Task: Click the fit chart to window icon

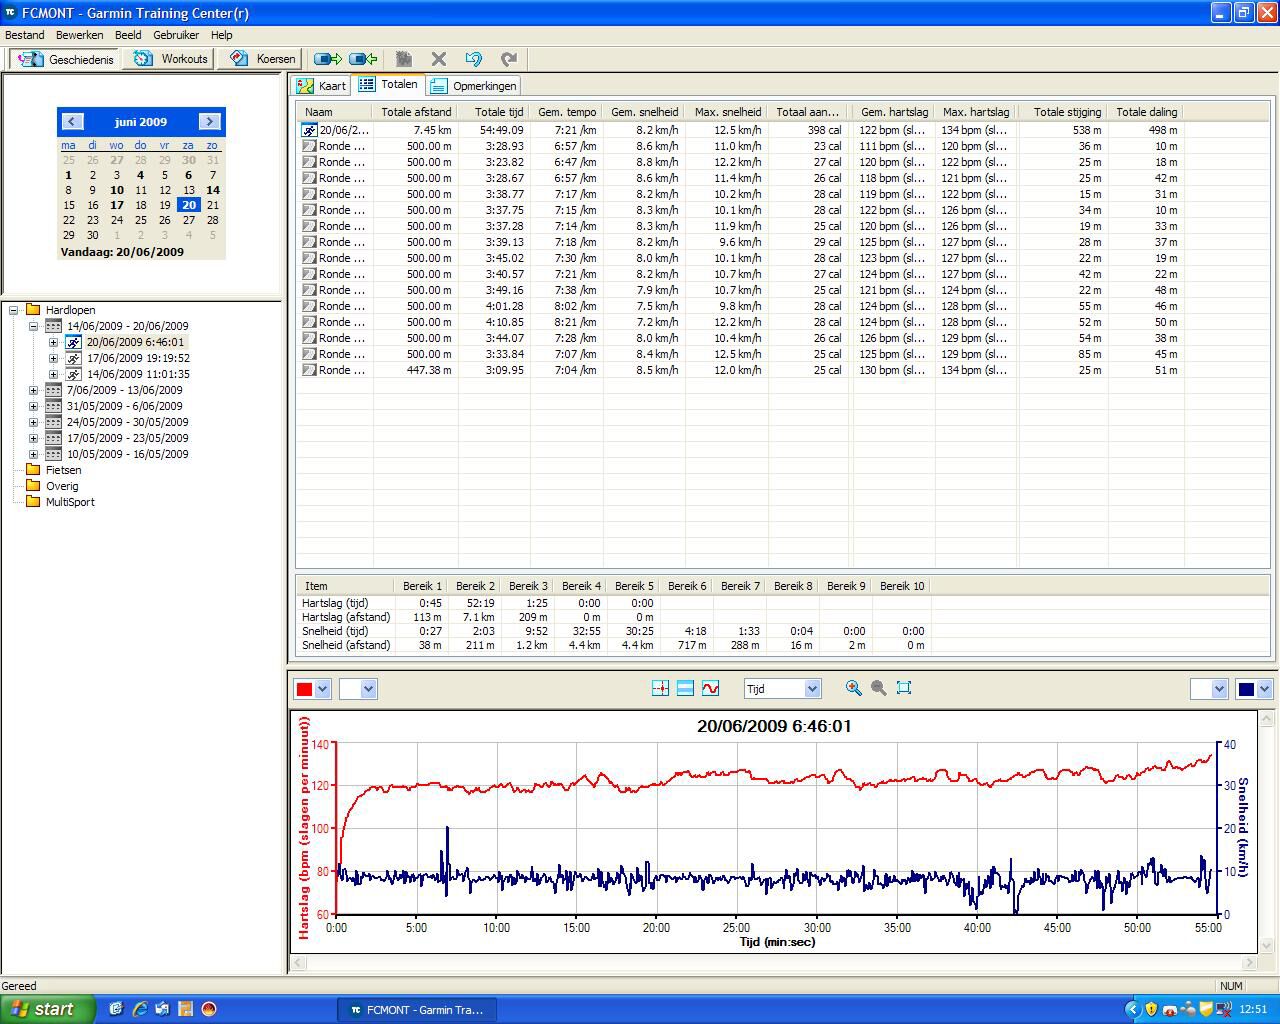Action: [904, 688]
